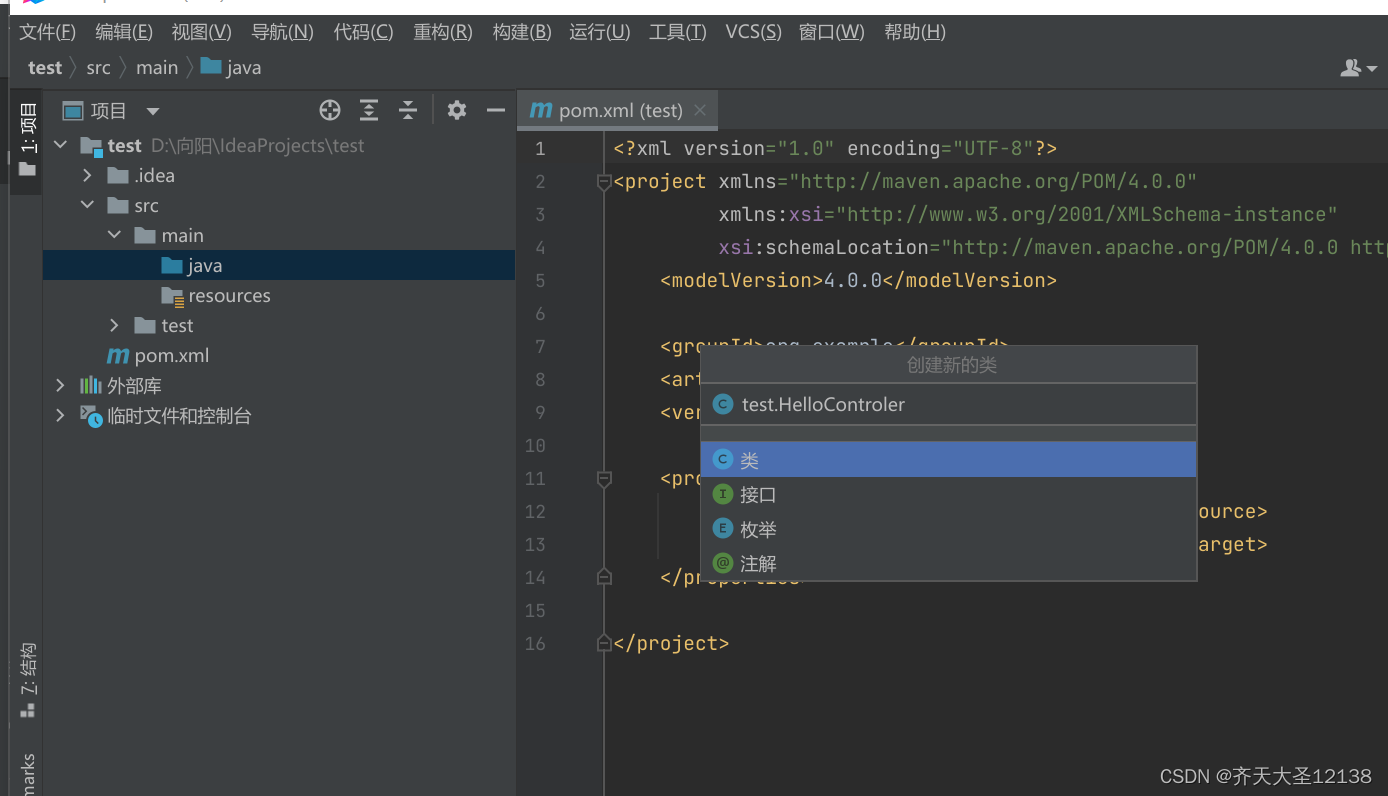Open the 编辑(E) menu
The width and height of the screenshot is (1388, 796).
tap(124, 32)
